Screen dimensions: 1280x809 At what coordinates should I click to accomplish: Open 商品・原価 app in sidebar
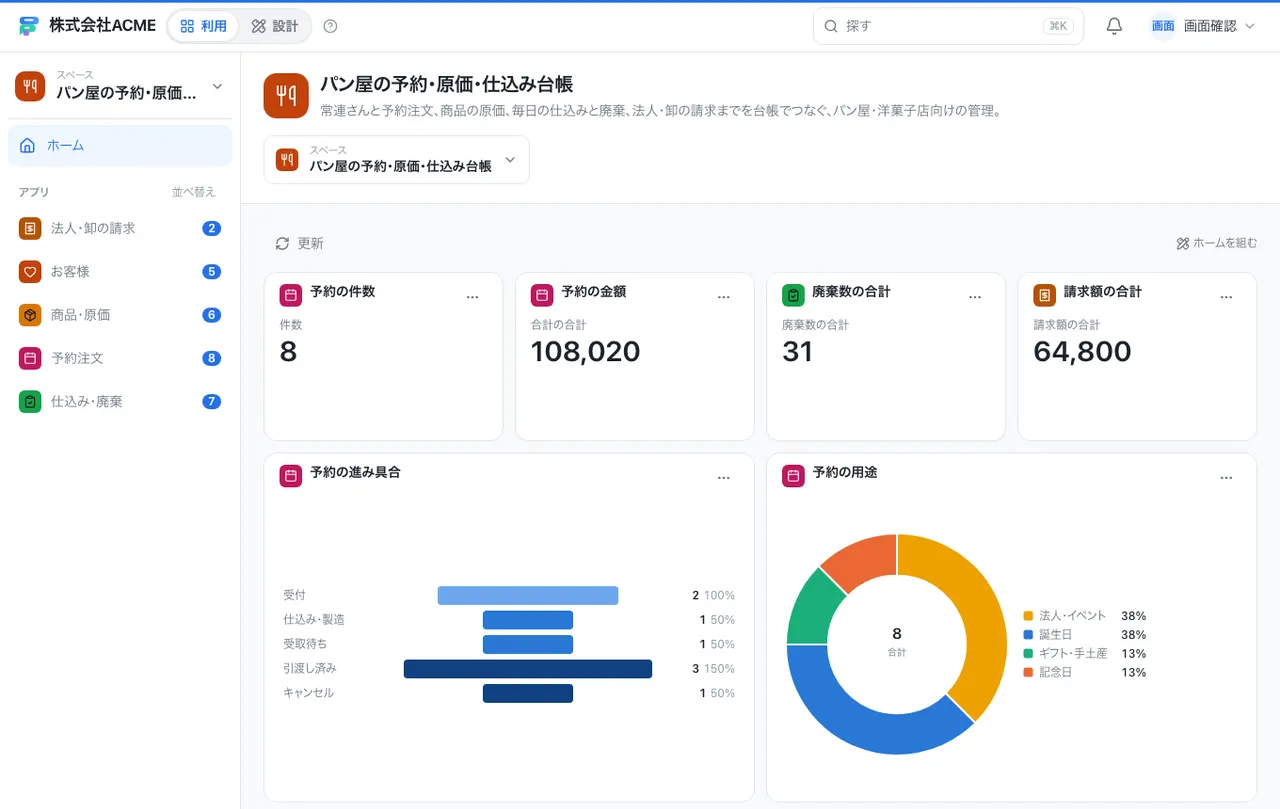[x=120, y=315]
